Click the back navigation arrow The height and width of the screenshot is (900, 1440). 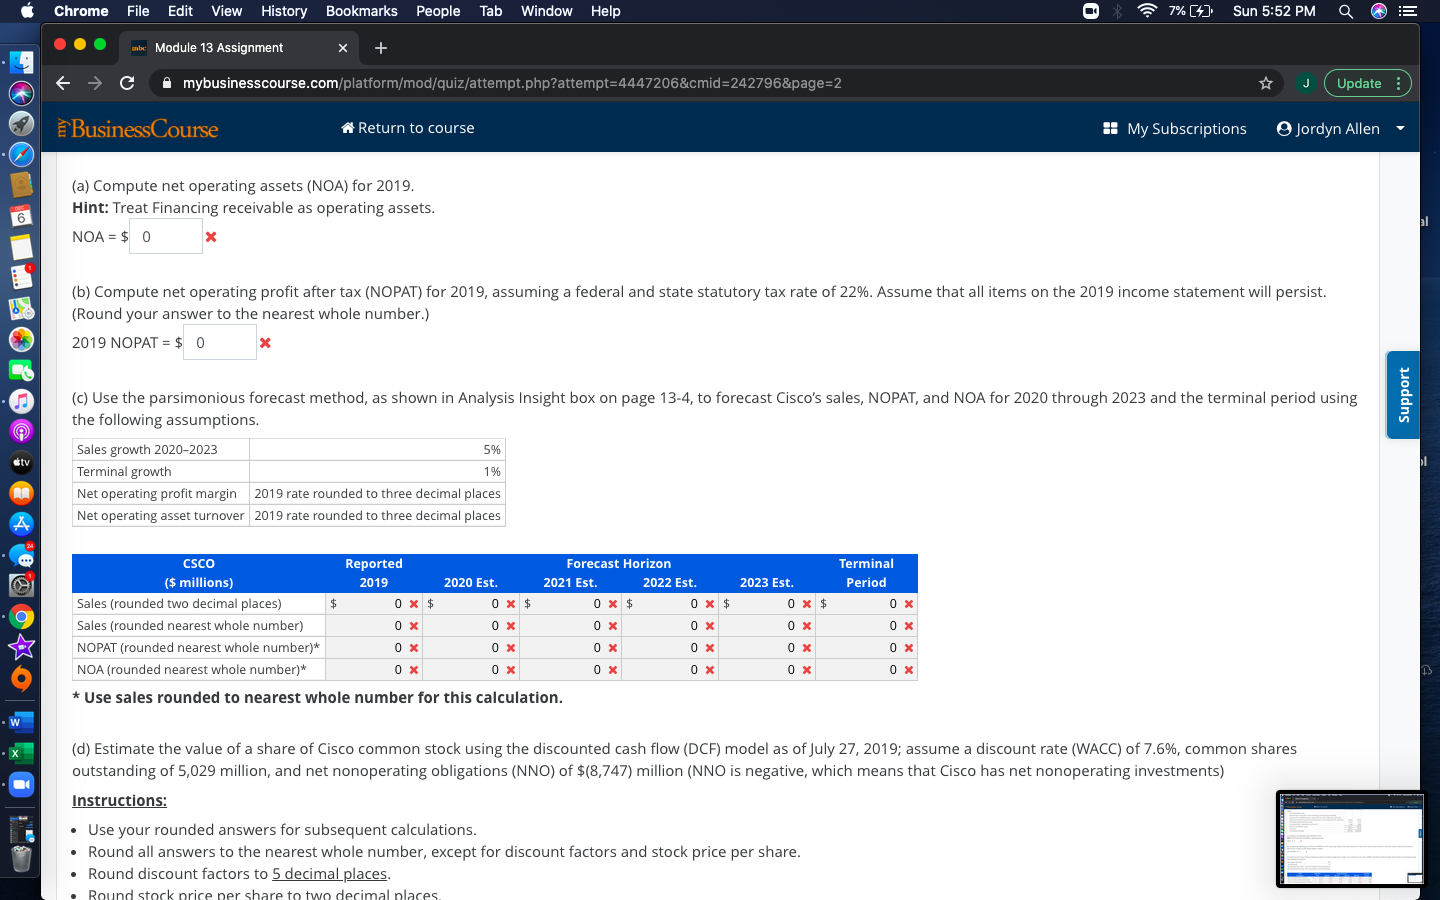[62, 83]
